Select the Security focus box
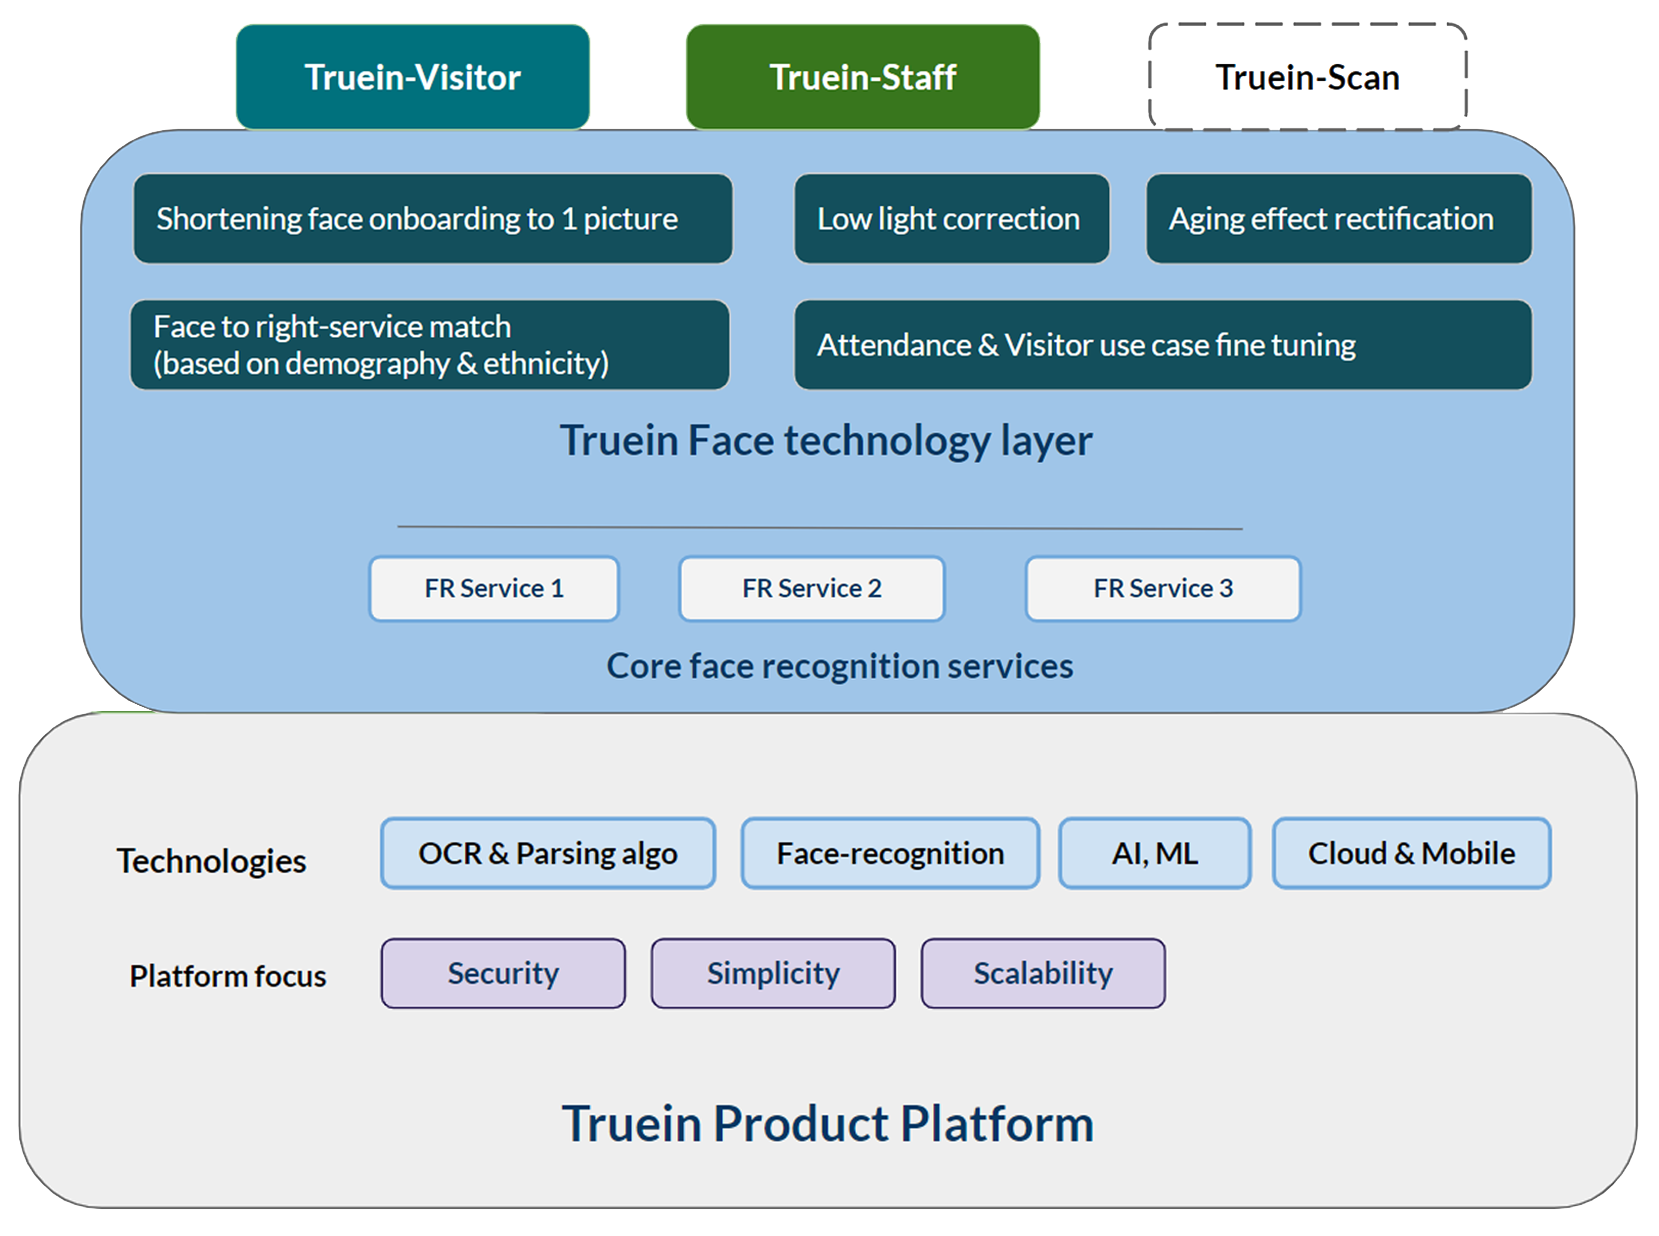Image resolution: width=1659 pixels, height=1236 pixels. [x=503, y=973]
